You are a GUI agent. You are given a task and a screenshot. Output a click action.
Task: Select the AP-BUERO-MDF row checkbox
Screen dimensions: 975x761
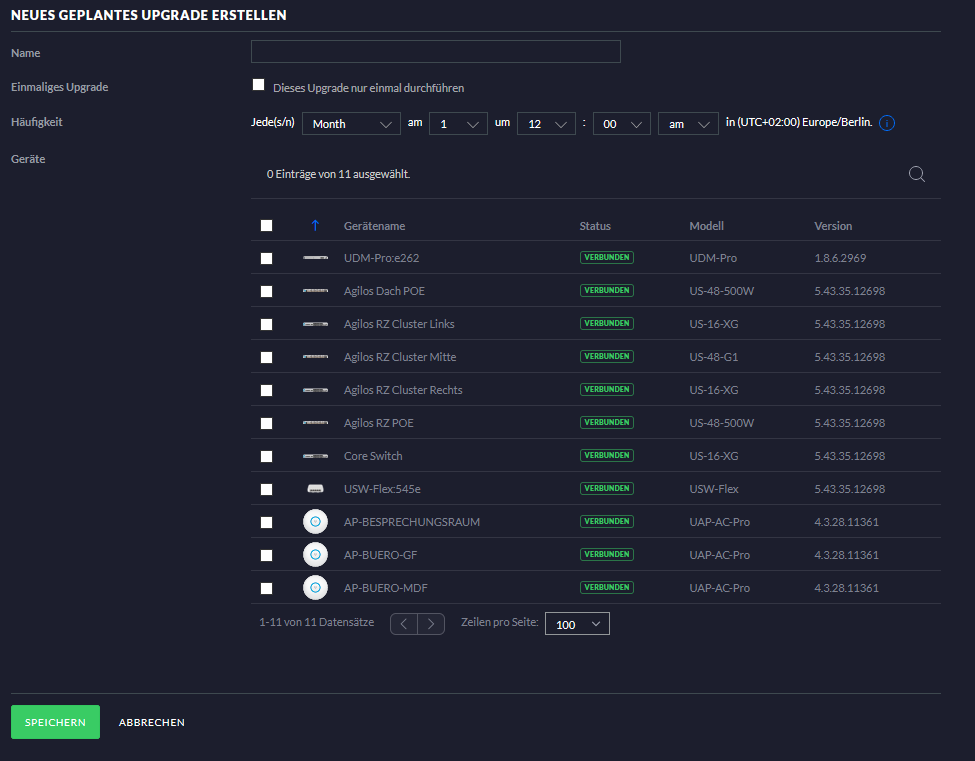[266, 588]
